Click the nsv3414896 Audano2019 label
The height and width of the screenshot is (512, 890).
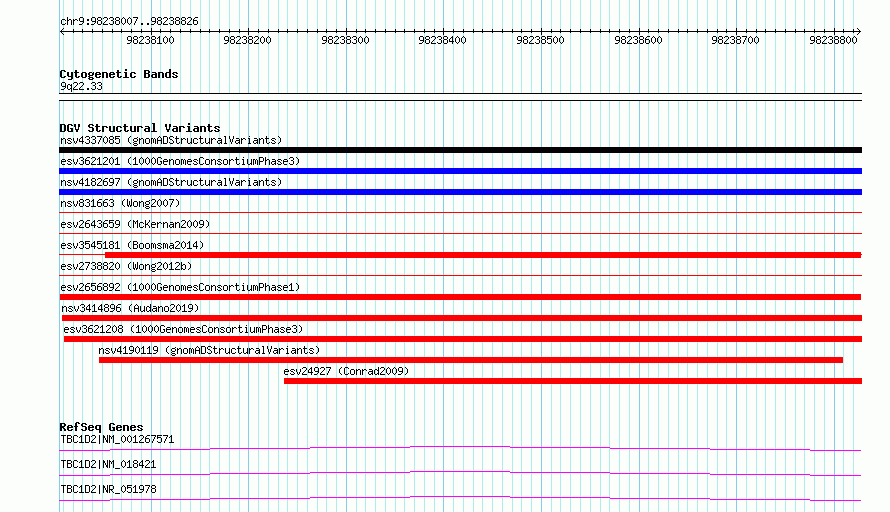130,308
